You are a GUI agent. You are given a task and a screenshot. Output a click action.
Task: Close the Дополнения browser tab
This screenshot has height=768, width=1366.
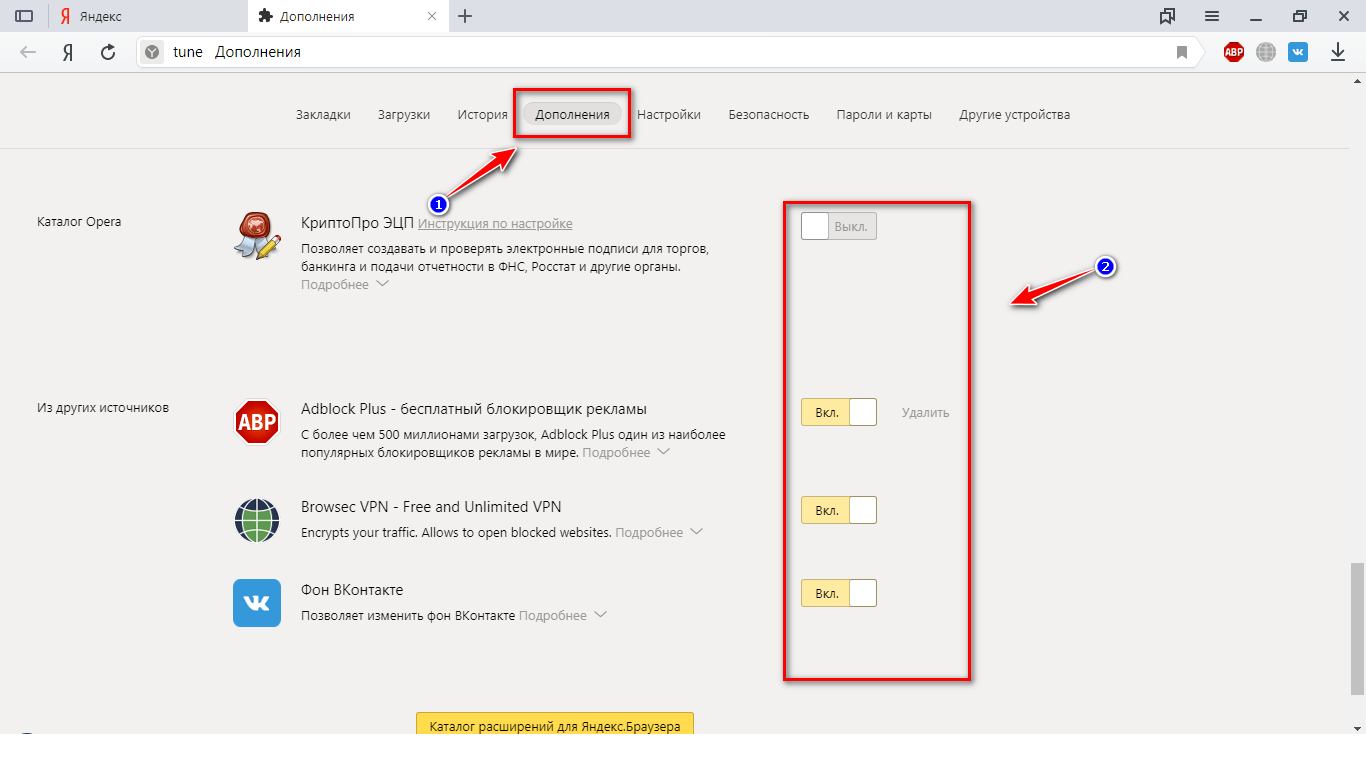(431, 16)
